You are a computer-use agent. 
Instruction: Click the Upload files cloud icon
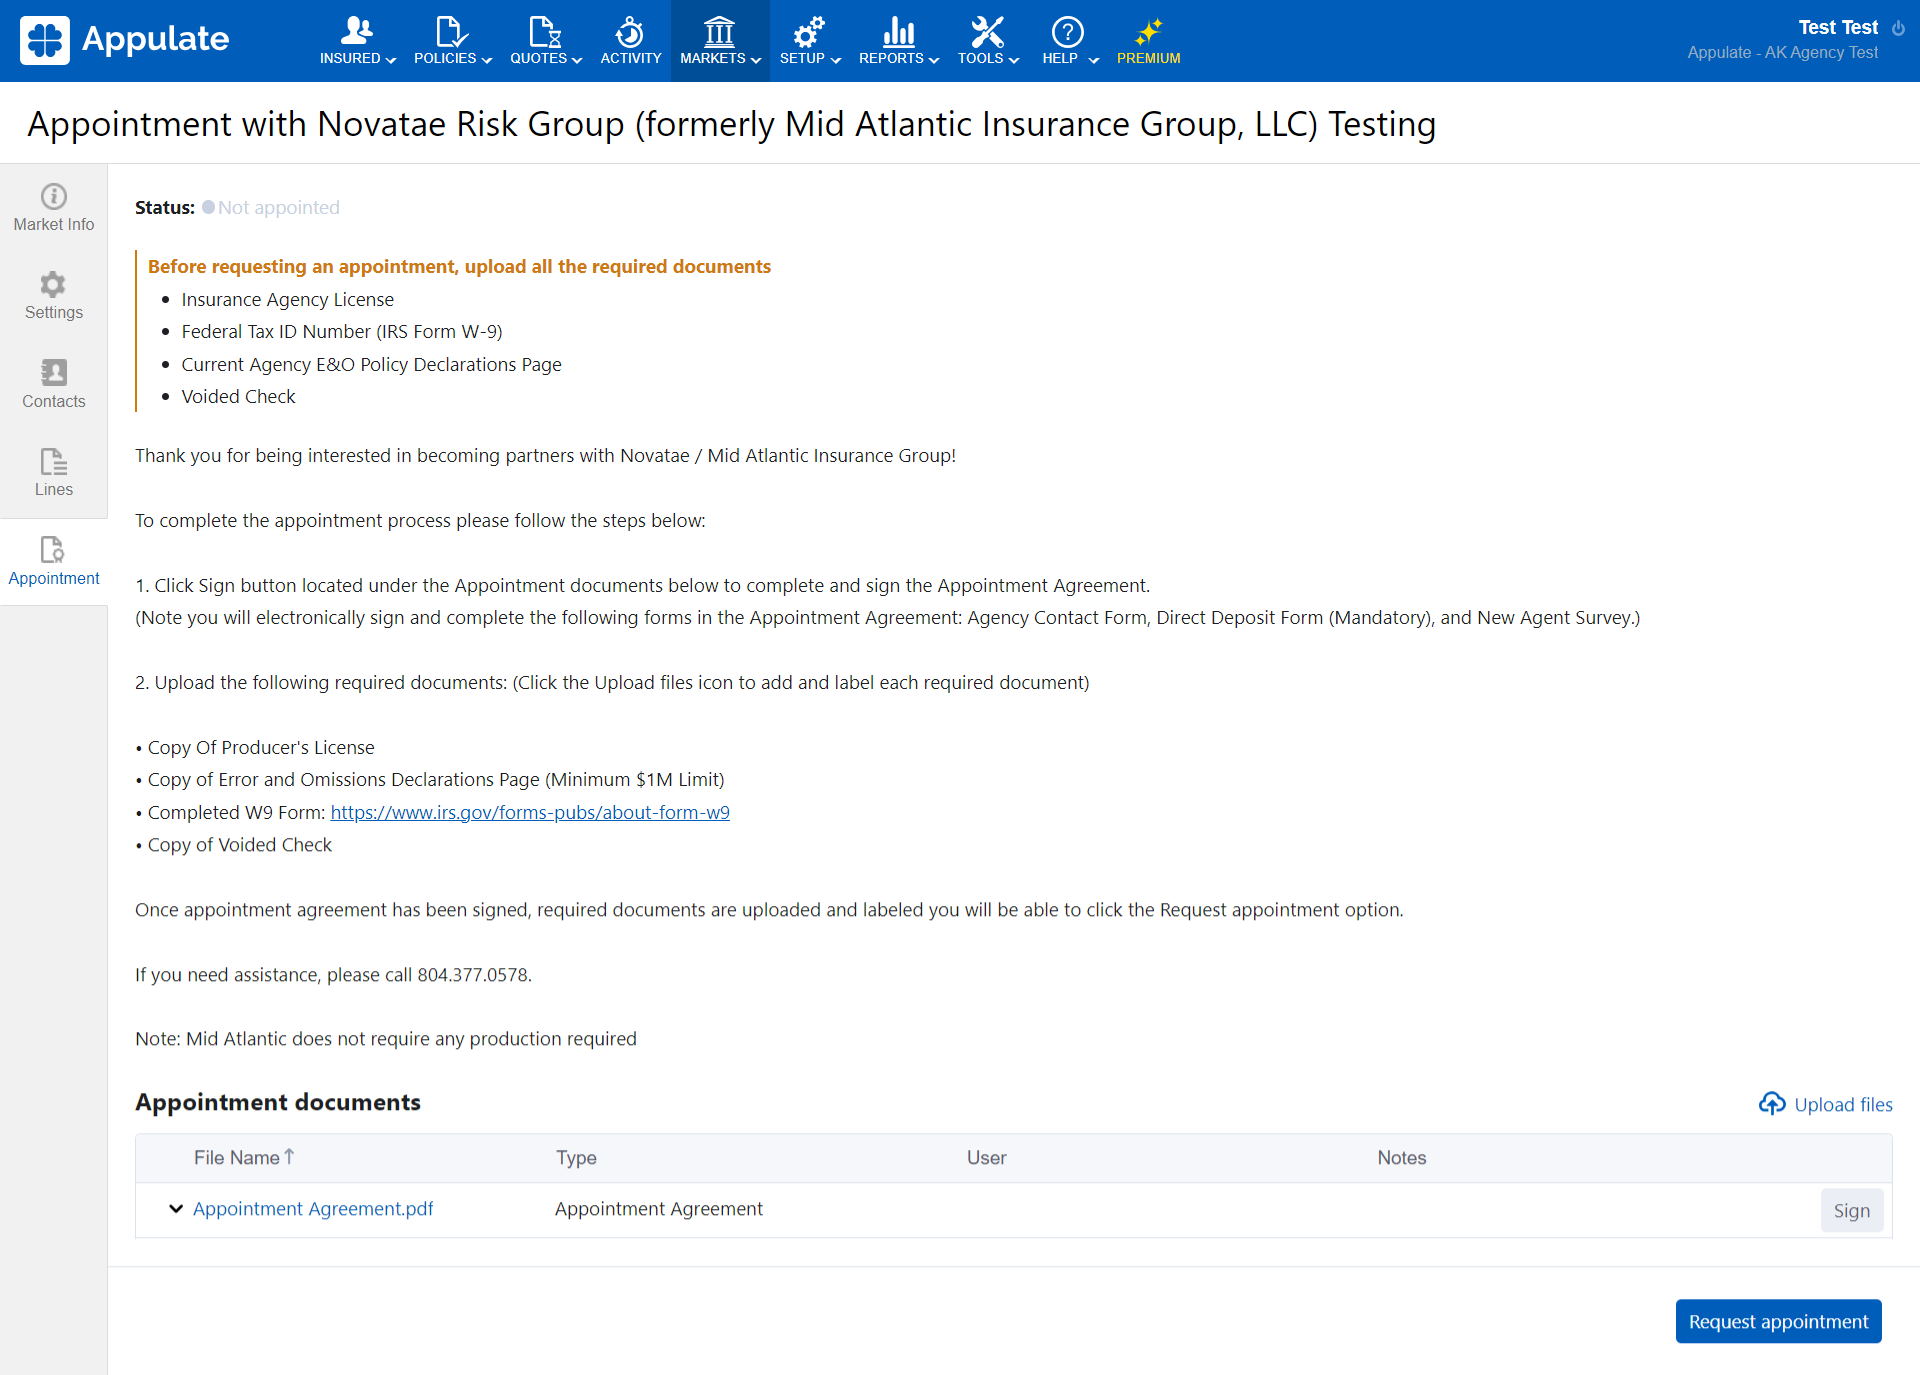[1772, 1104]
